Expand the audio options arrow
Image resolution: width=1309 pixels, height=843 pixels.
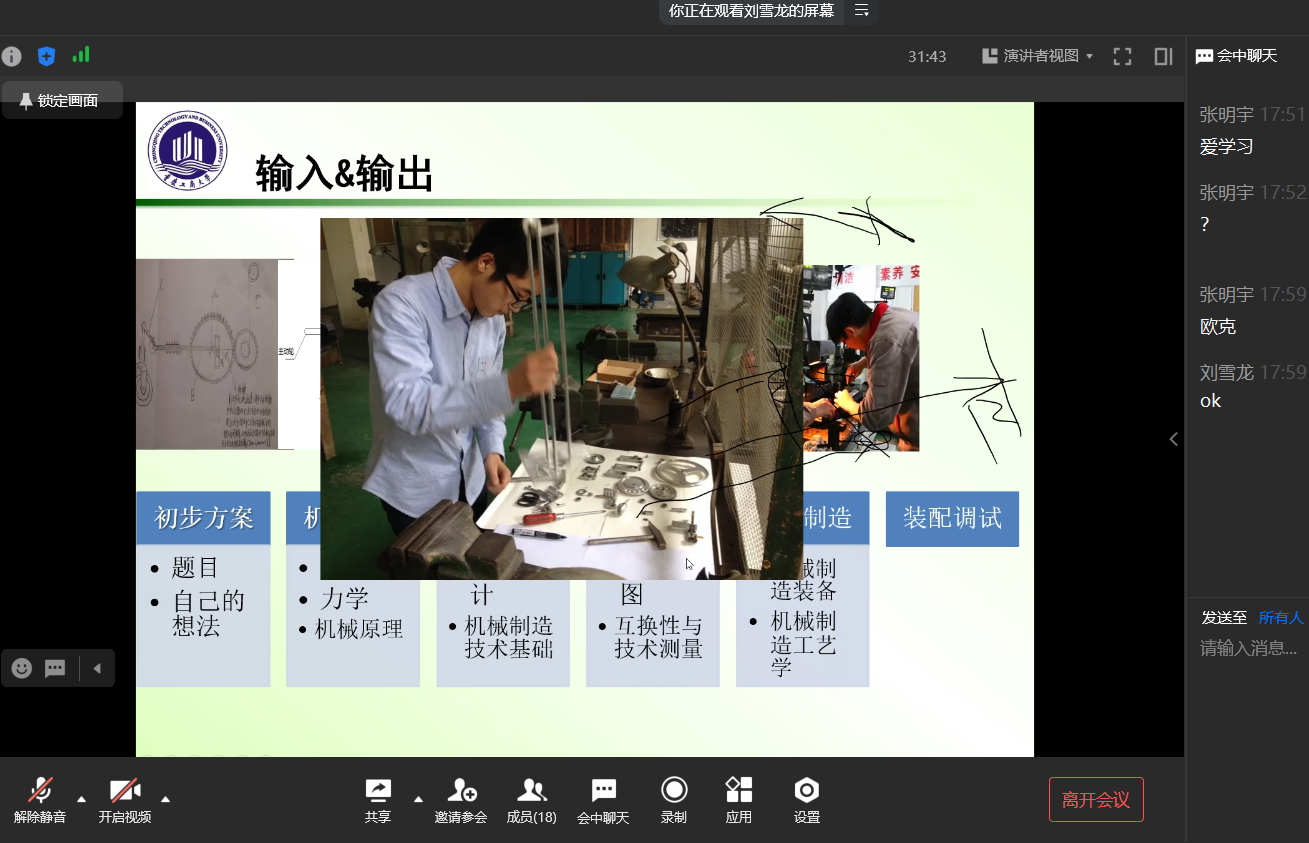pyautogui.click(x=82, y=798)
